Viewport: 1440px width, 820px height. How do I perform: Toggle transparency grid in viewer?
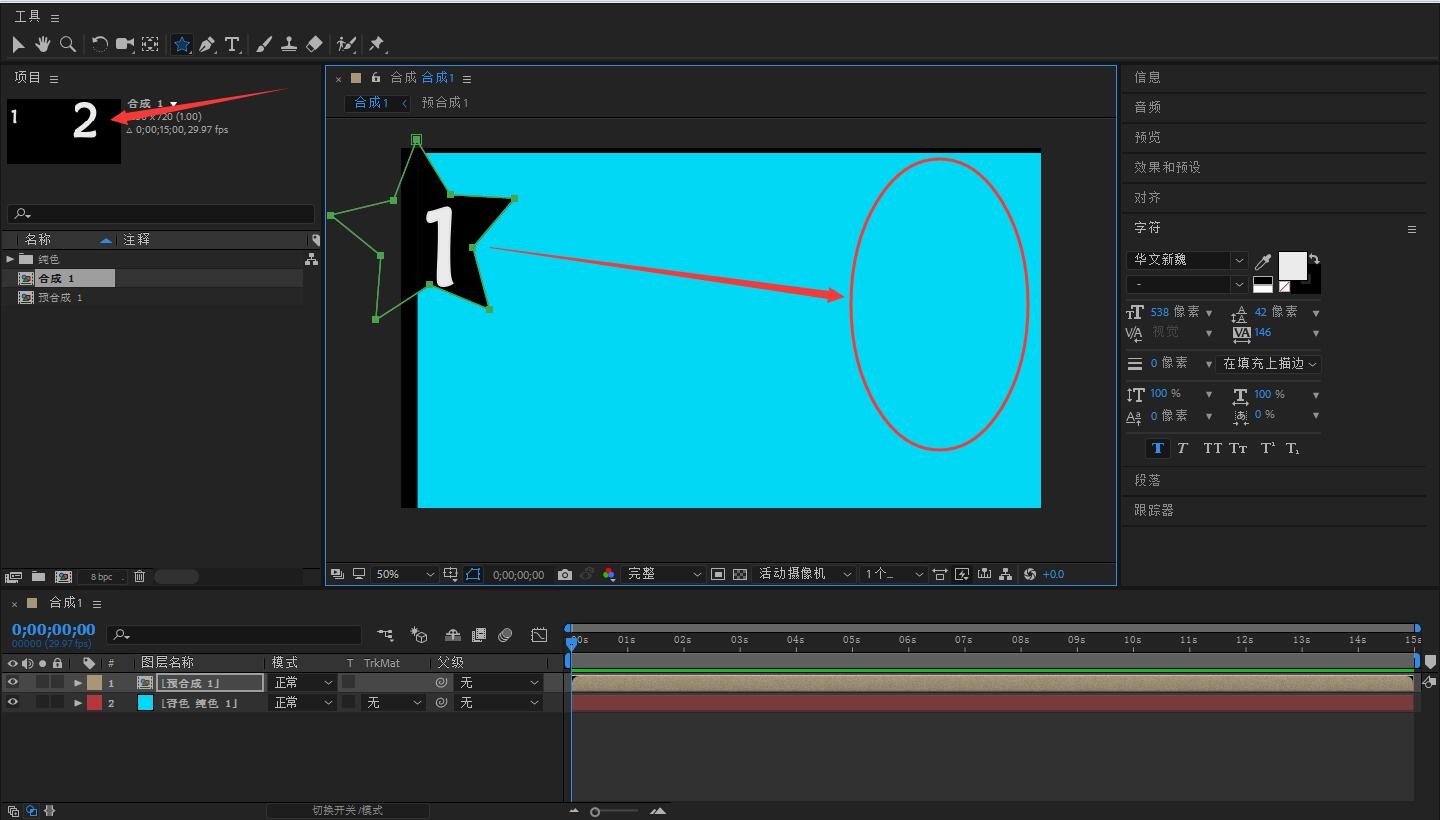(x=740, y=574)
